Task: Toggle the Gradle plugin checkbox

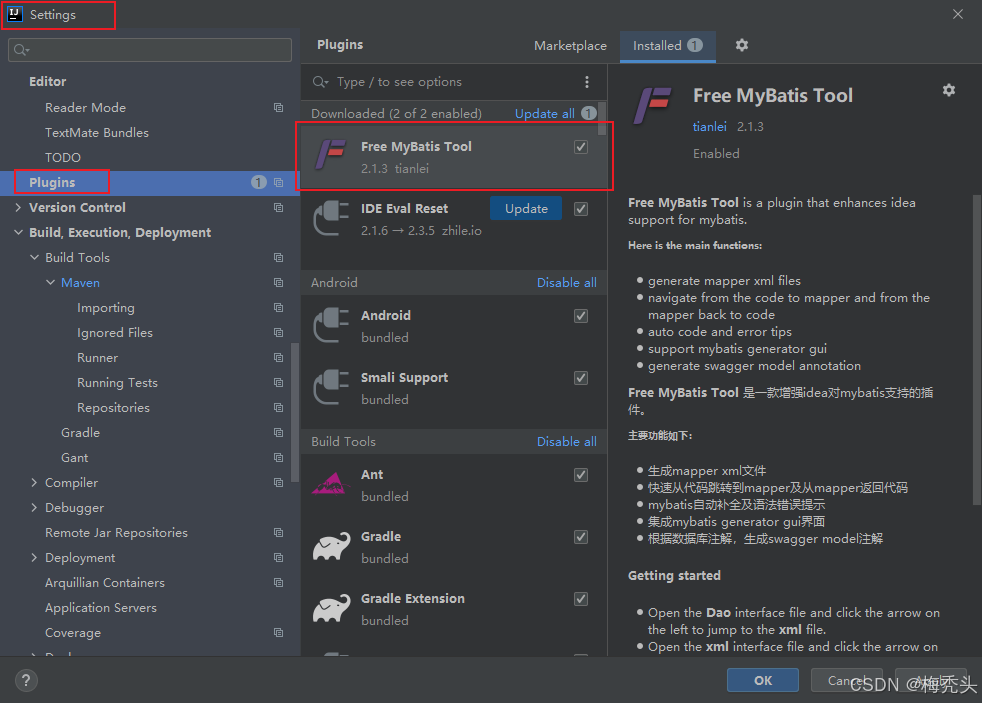Action: (x=581, y=536)
